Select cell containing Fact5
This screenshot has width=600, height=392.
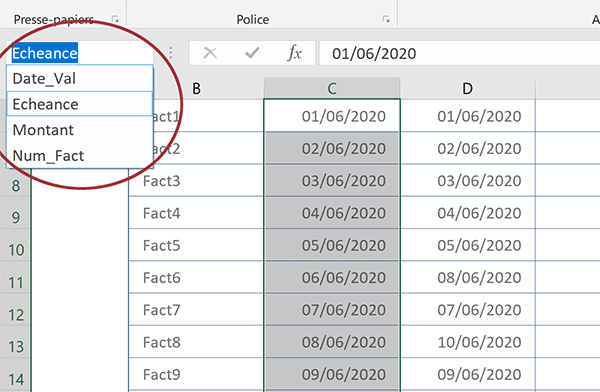click(x=196, y=245)
